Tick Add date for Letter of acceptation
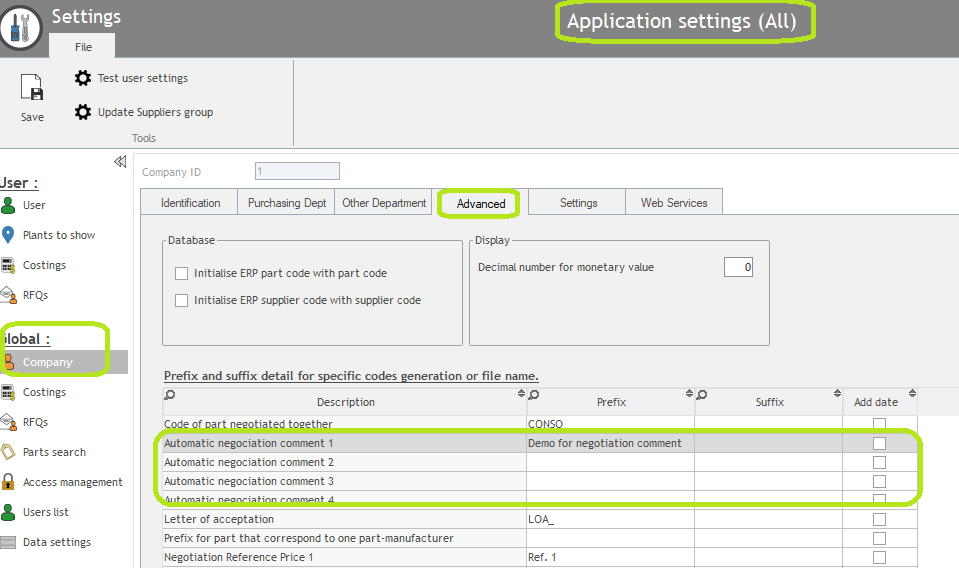 pos(879,520)
